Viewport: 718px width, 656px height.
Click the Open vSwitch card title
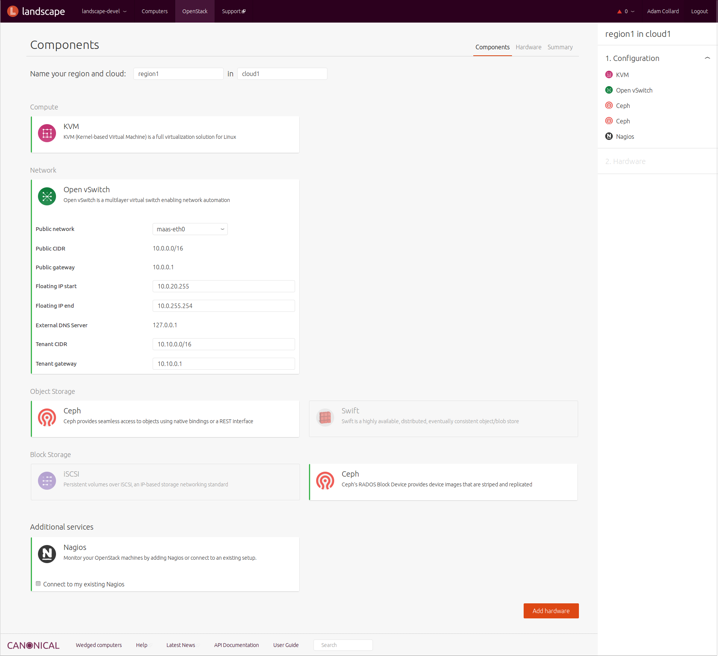87,190
